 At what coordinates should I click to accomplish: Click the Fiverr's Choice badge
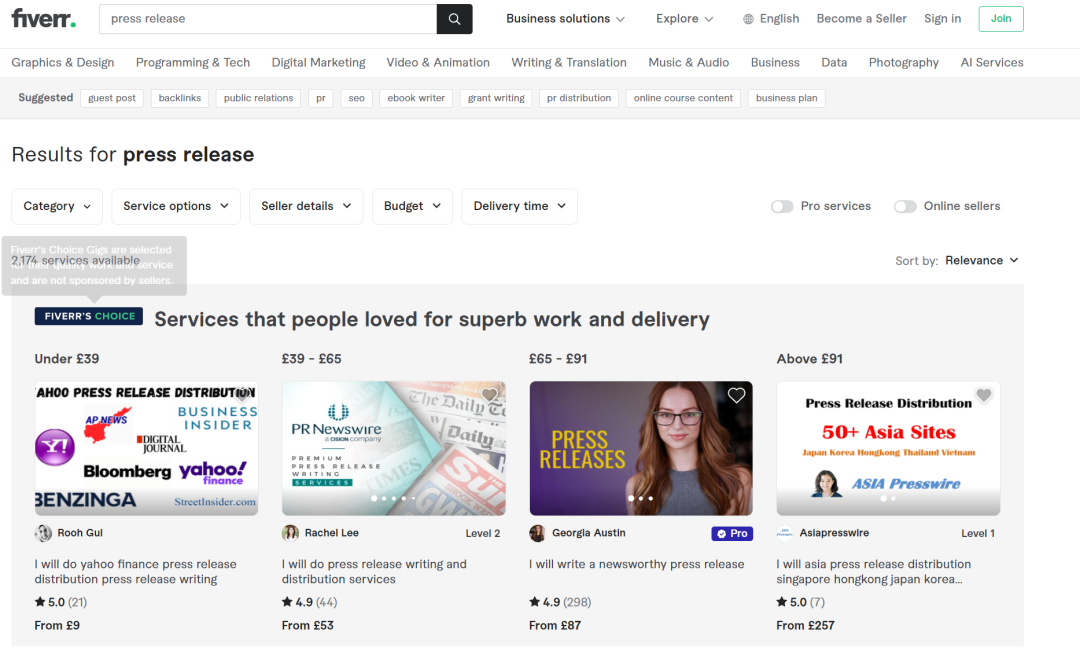[x=89, y=316]
